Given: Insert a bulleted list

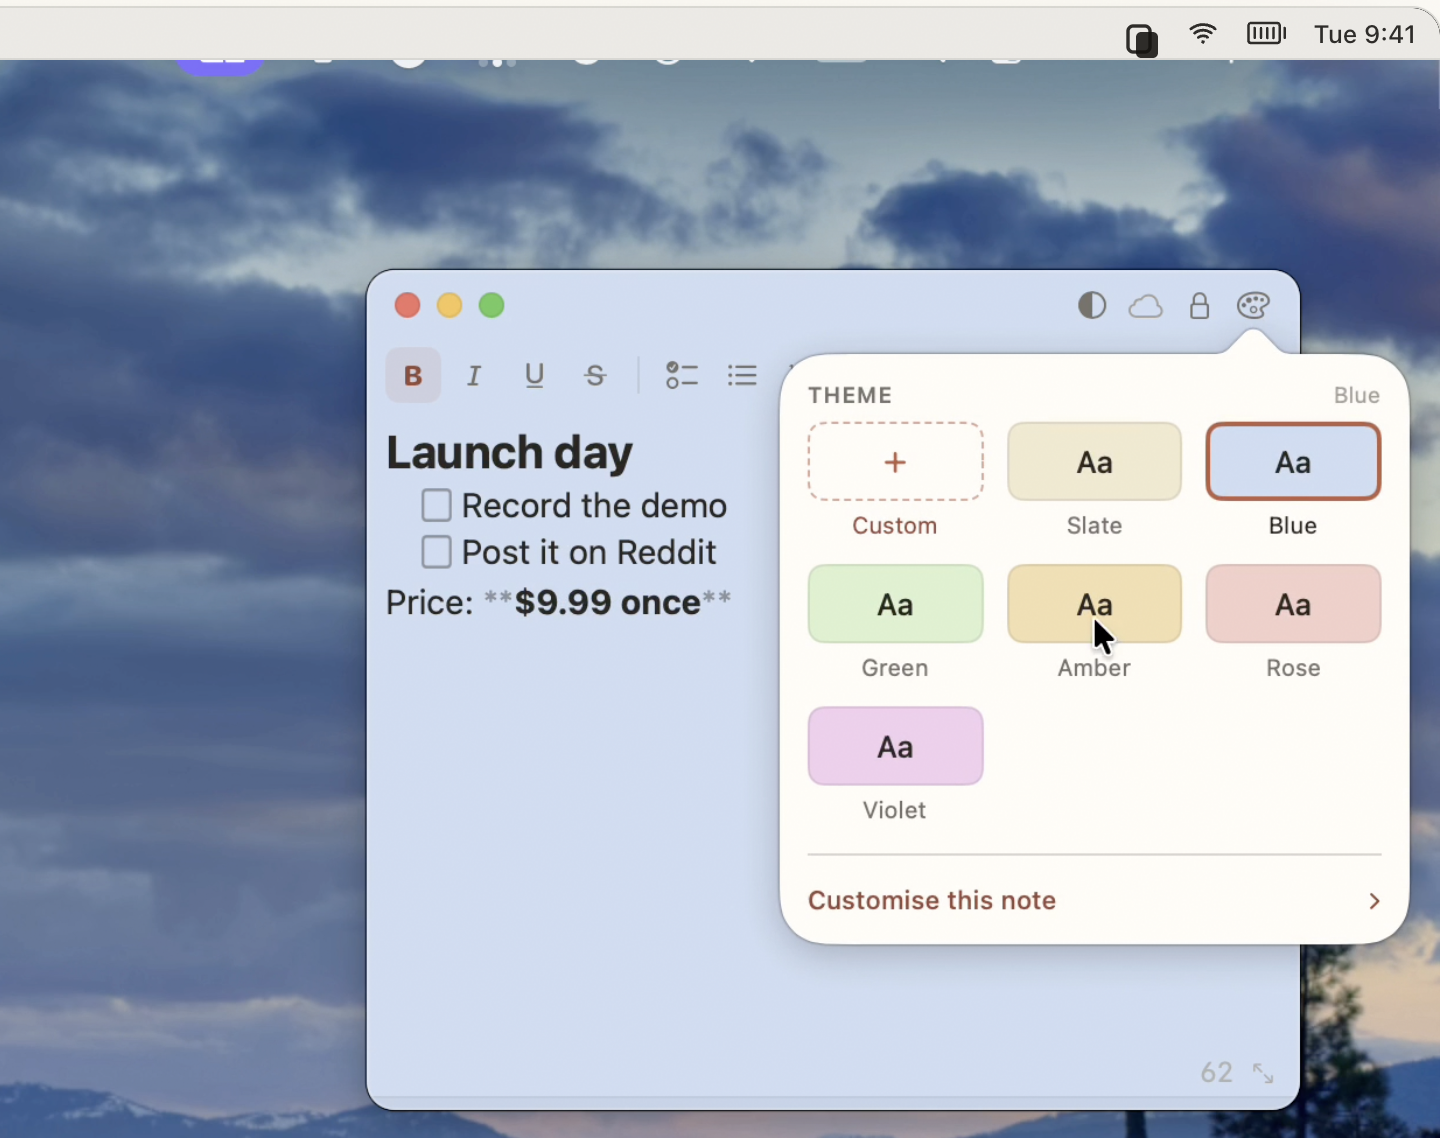Looking at the screenshot, I should (743, 375).
